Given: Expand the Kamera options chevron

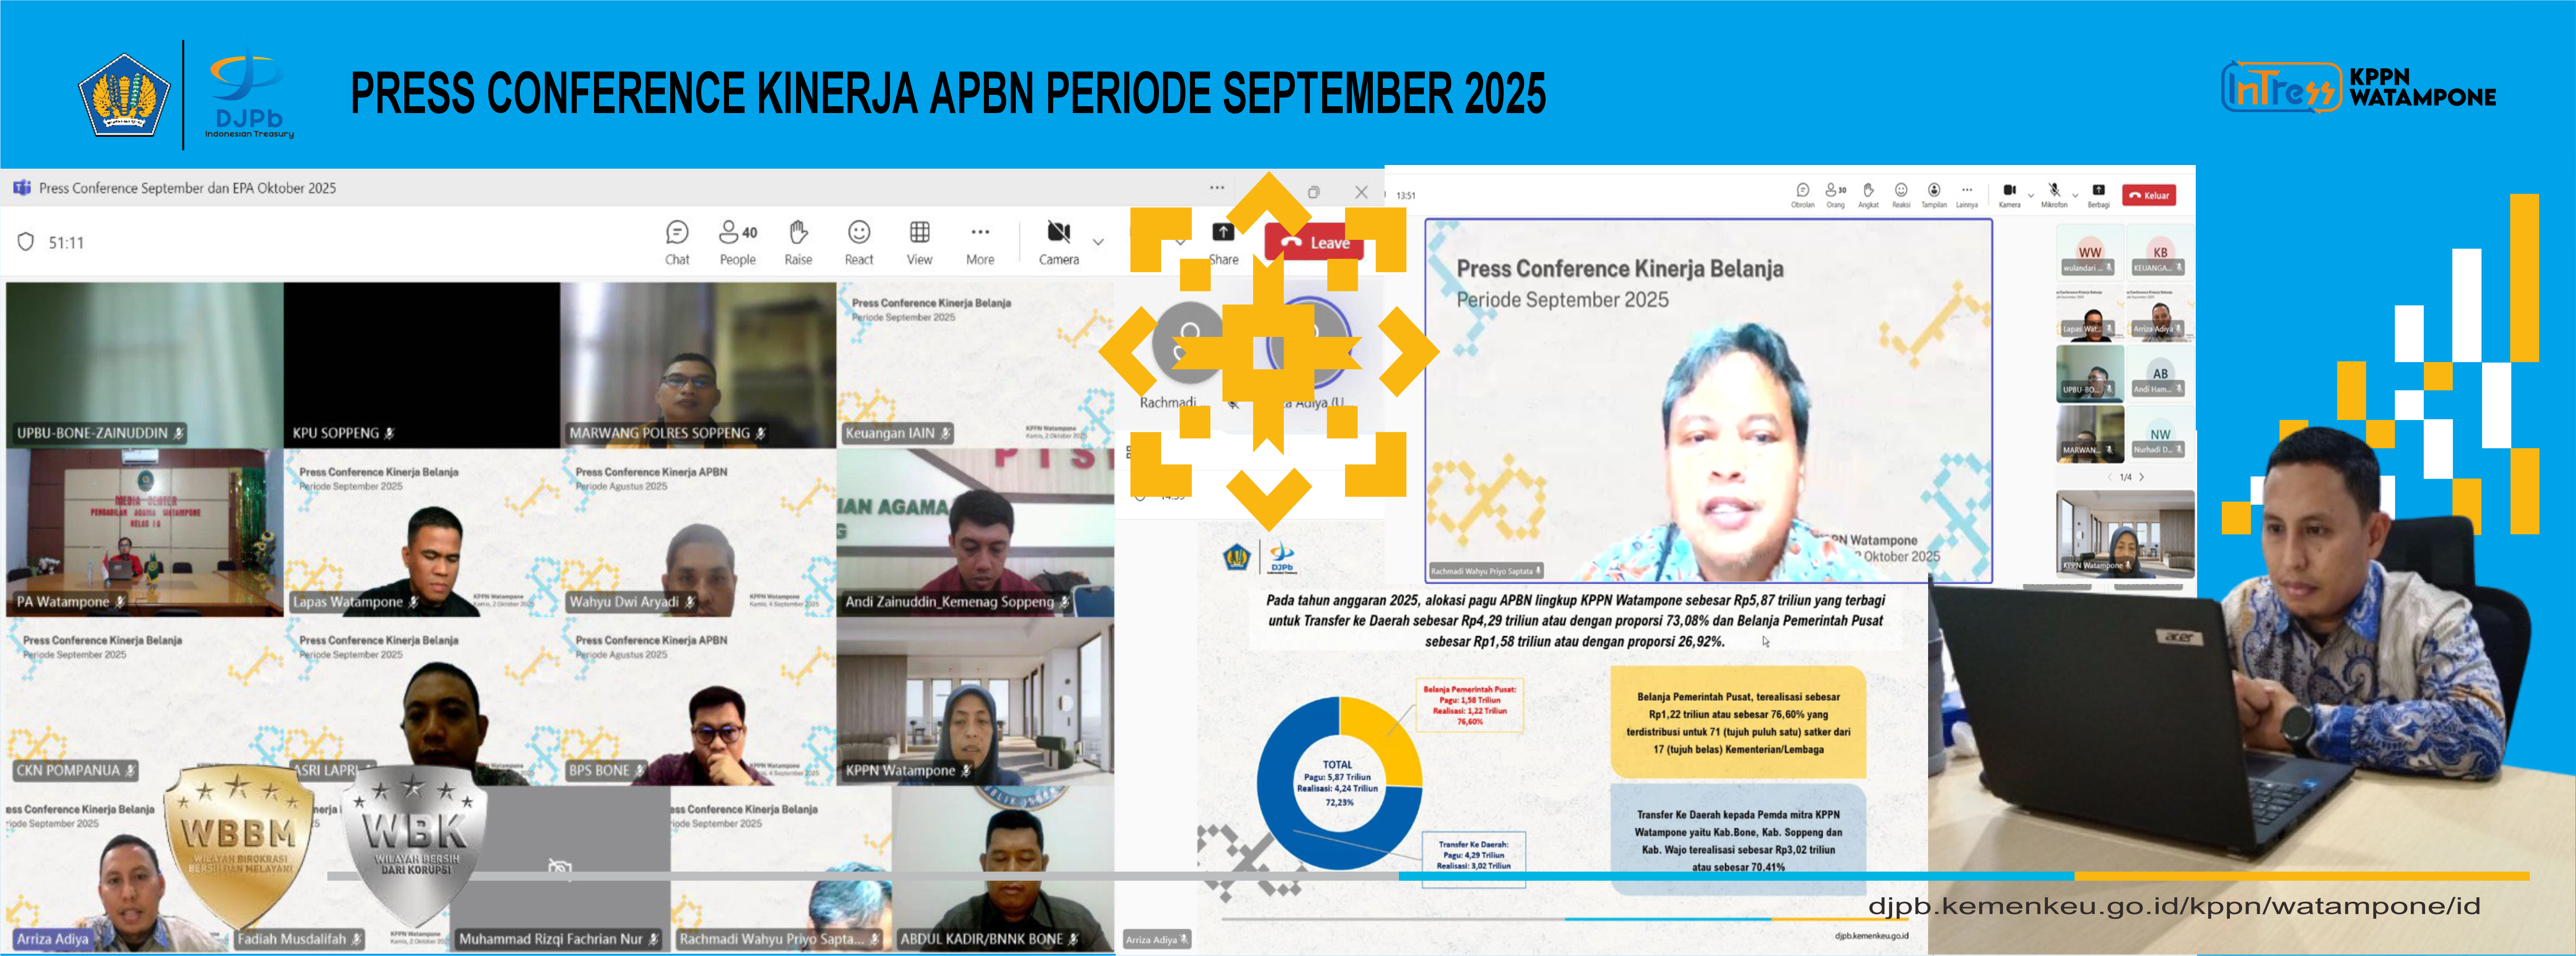Looking at the screenshot, I should (2031, 196).
